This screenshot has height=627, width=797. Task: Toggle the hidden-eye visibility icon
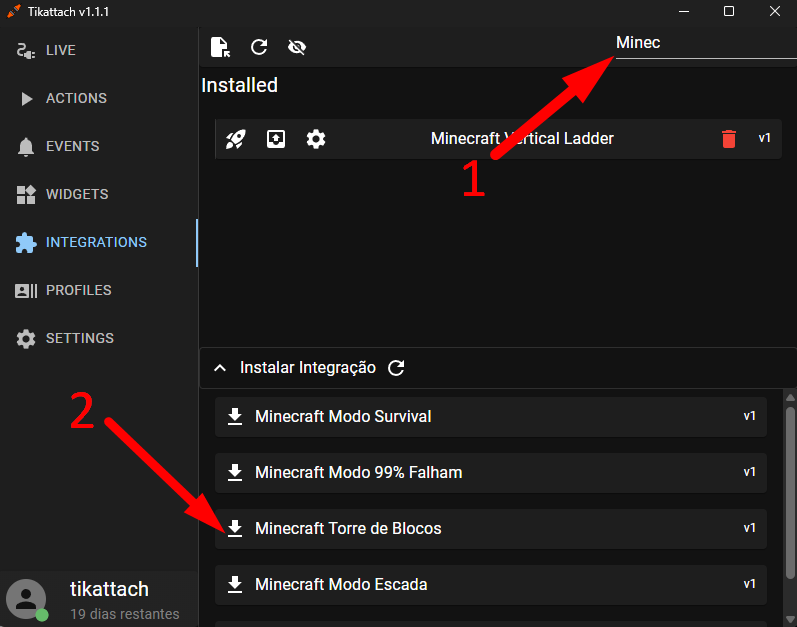(x=297, y=47)
